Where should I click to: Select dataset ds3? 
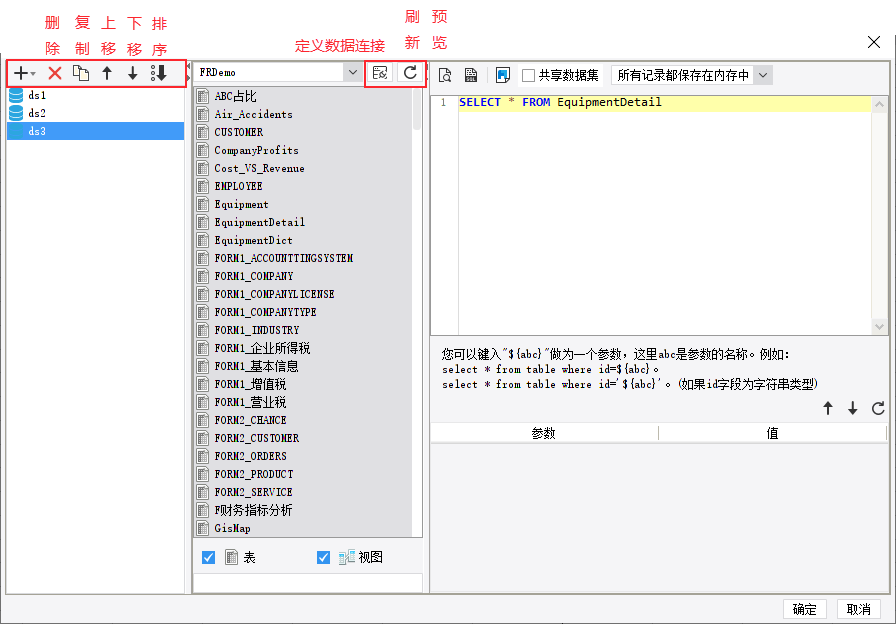pos(95,131)
